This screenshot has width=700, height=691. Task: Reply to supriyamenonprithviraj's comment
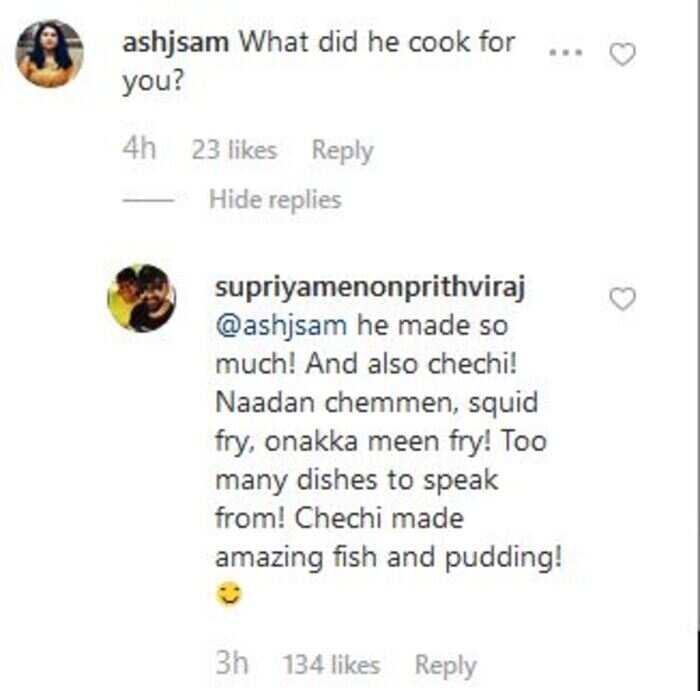click(446, 666)
